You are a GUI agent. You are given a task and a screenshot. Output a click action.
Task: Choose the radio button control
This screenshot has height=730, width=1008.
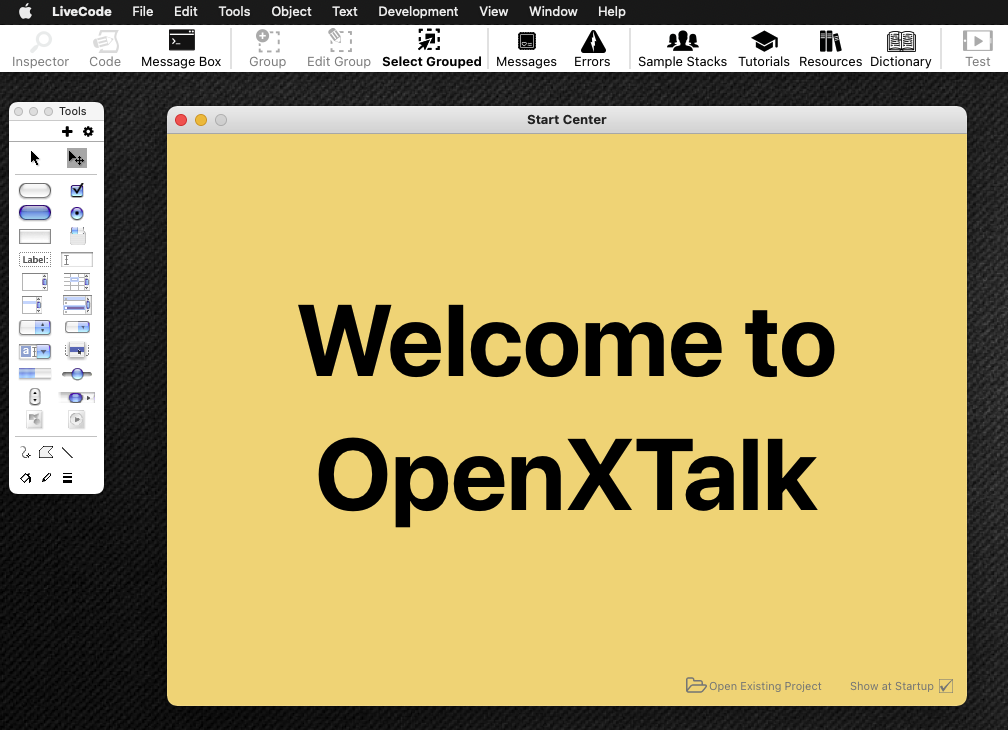pos(76,213)
